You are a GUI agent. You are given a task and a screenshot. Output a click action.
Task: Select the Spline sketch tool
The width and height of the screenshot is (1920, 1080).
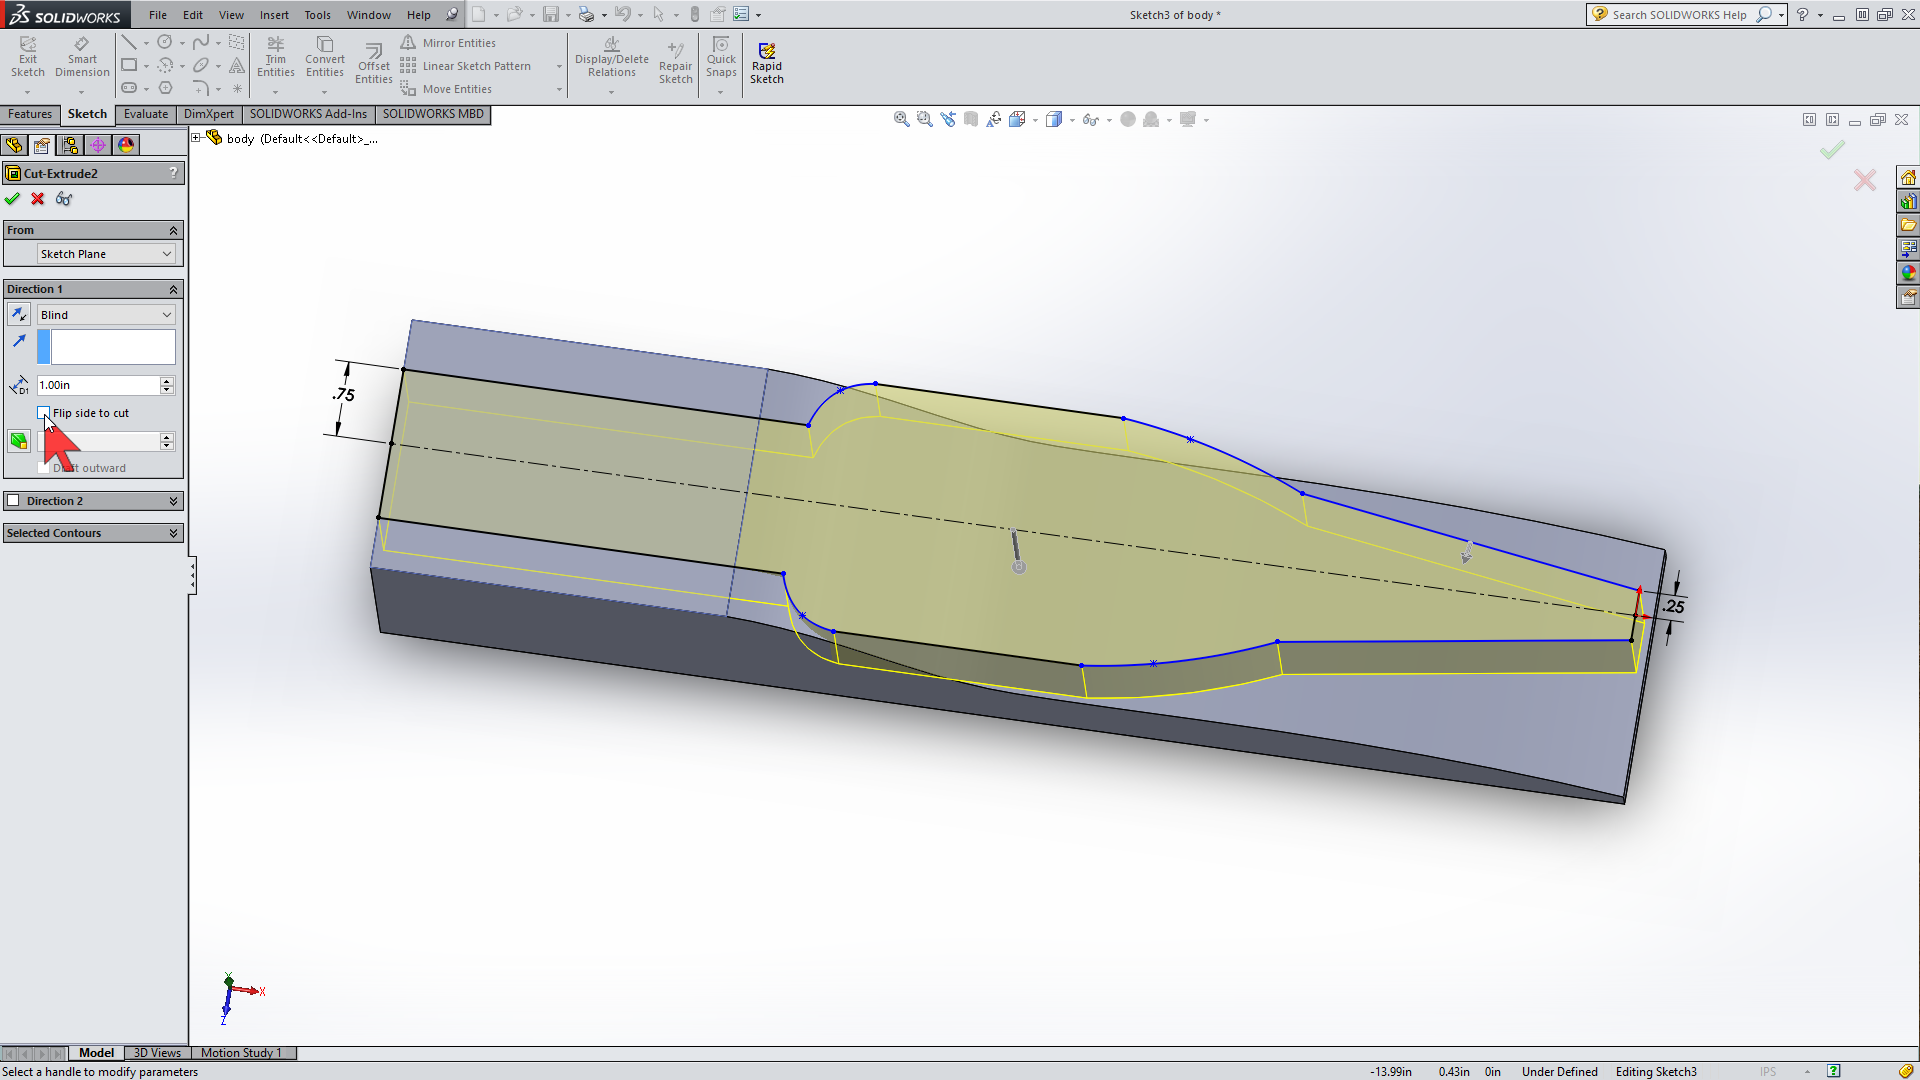201,42
